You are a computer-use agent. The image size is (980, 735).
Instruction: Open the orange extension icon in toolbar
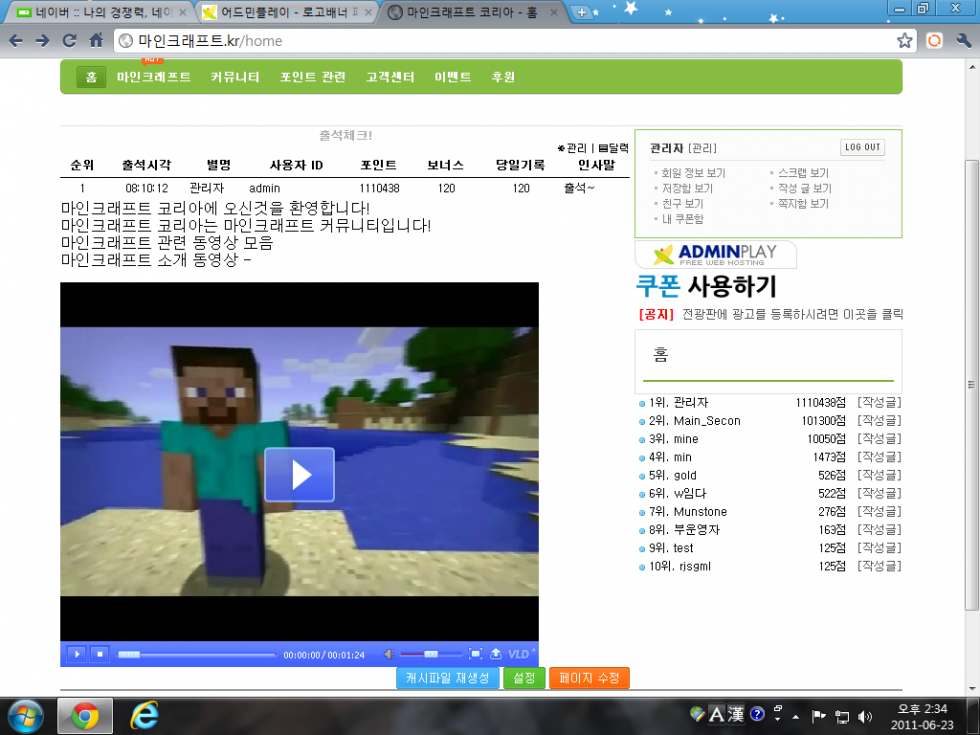(934, 41)
